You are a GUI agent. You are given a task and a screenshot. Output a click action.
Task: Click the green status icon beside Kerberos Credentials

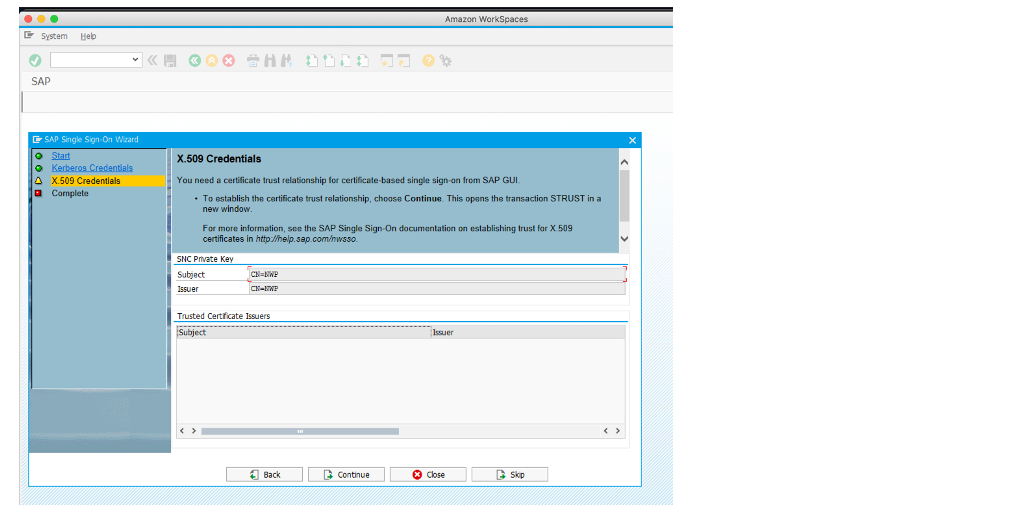(x=39, y=168)
